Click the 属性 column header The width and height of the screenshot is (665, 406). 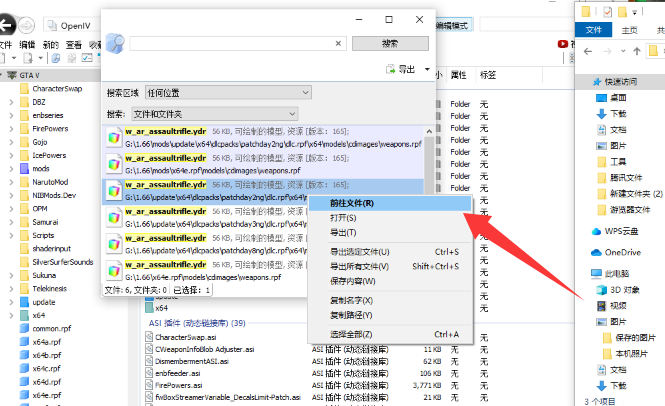pyautogui.click(x=458, y=75)
